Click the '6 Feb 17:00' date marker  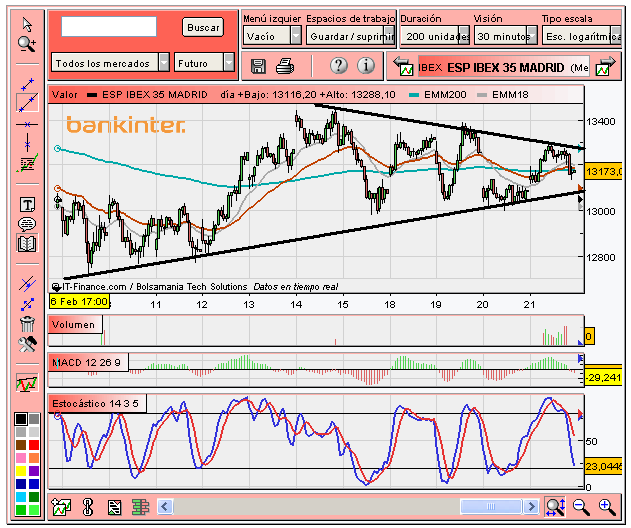click(79, 302)
